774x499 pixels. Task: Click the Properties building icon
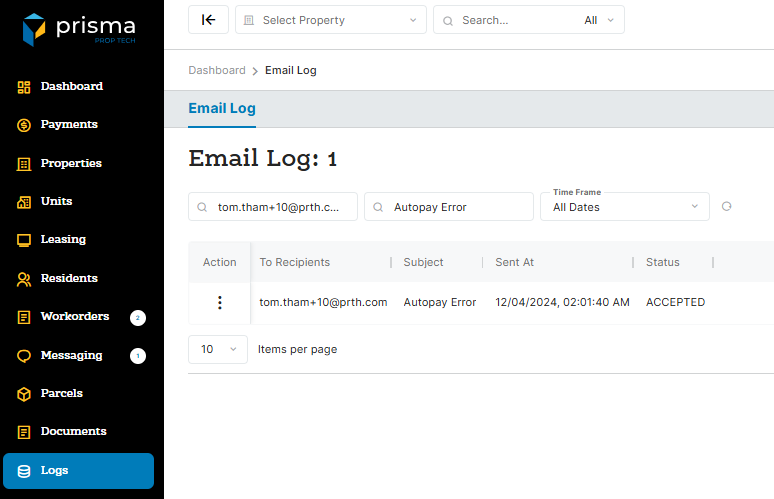coord(24,163)
